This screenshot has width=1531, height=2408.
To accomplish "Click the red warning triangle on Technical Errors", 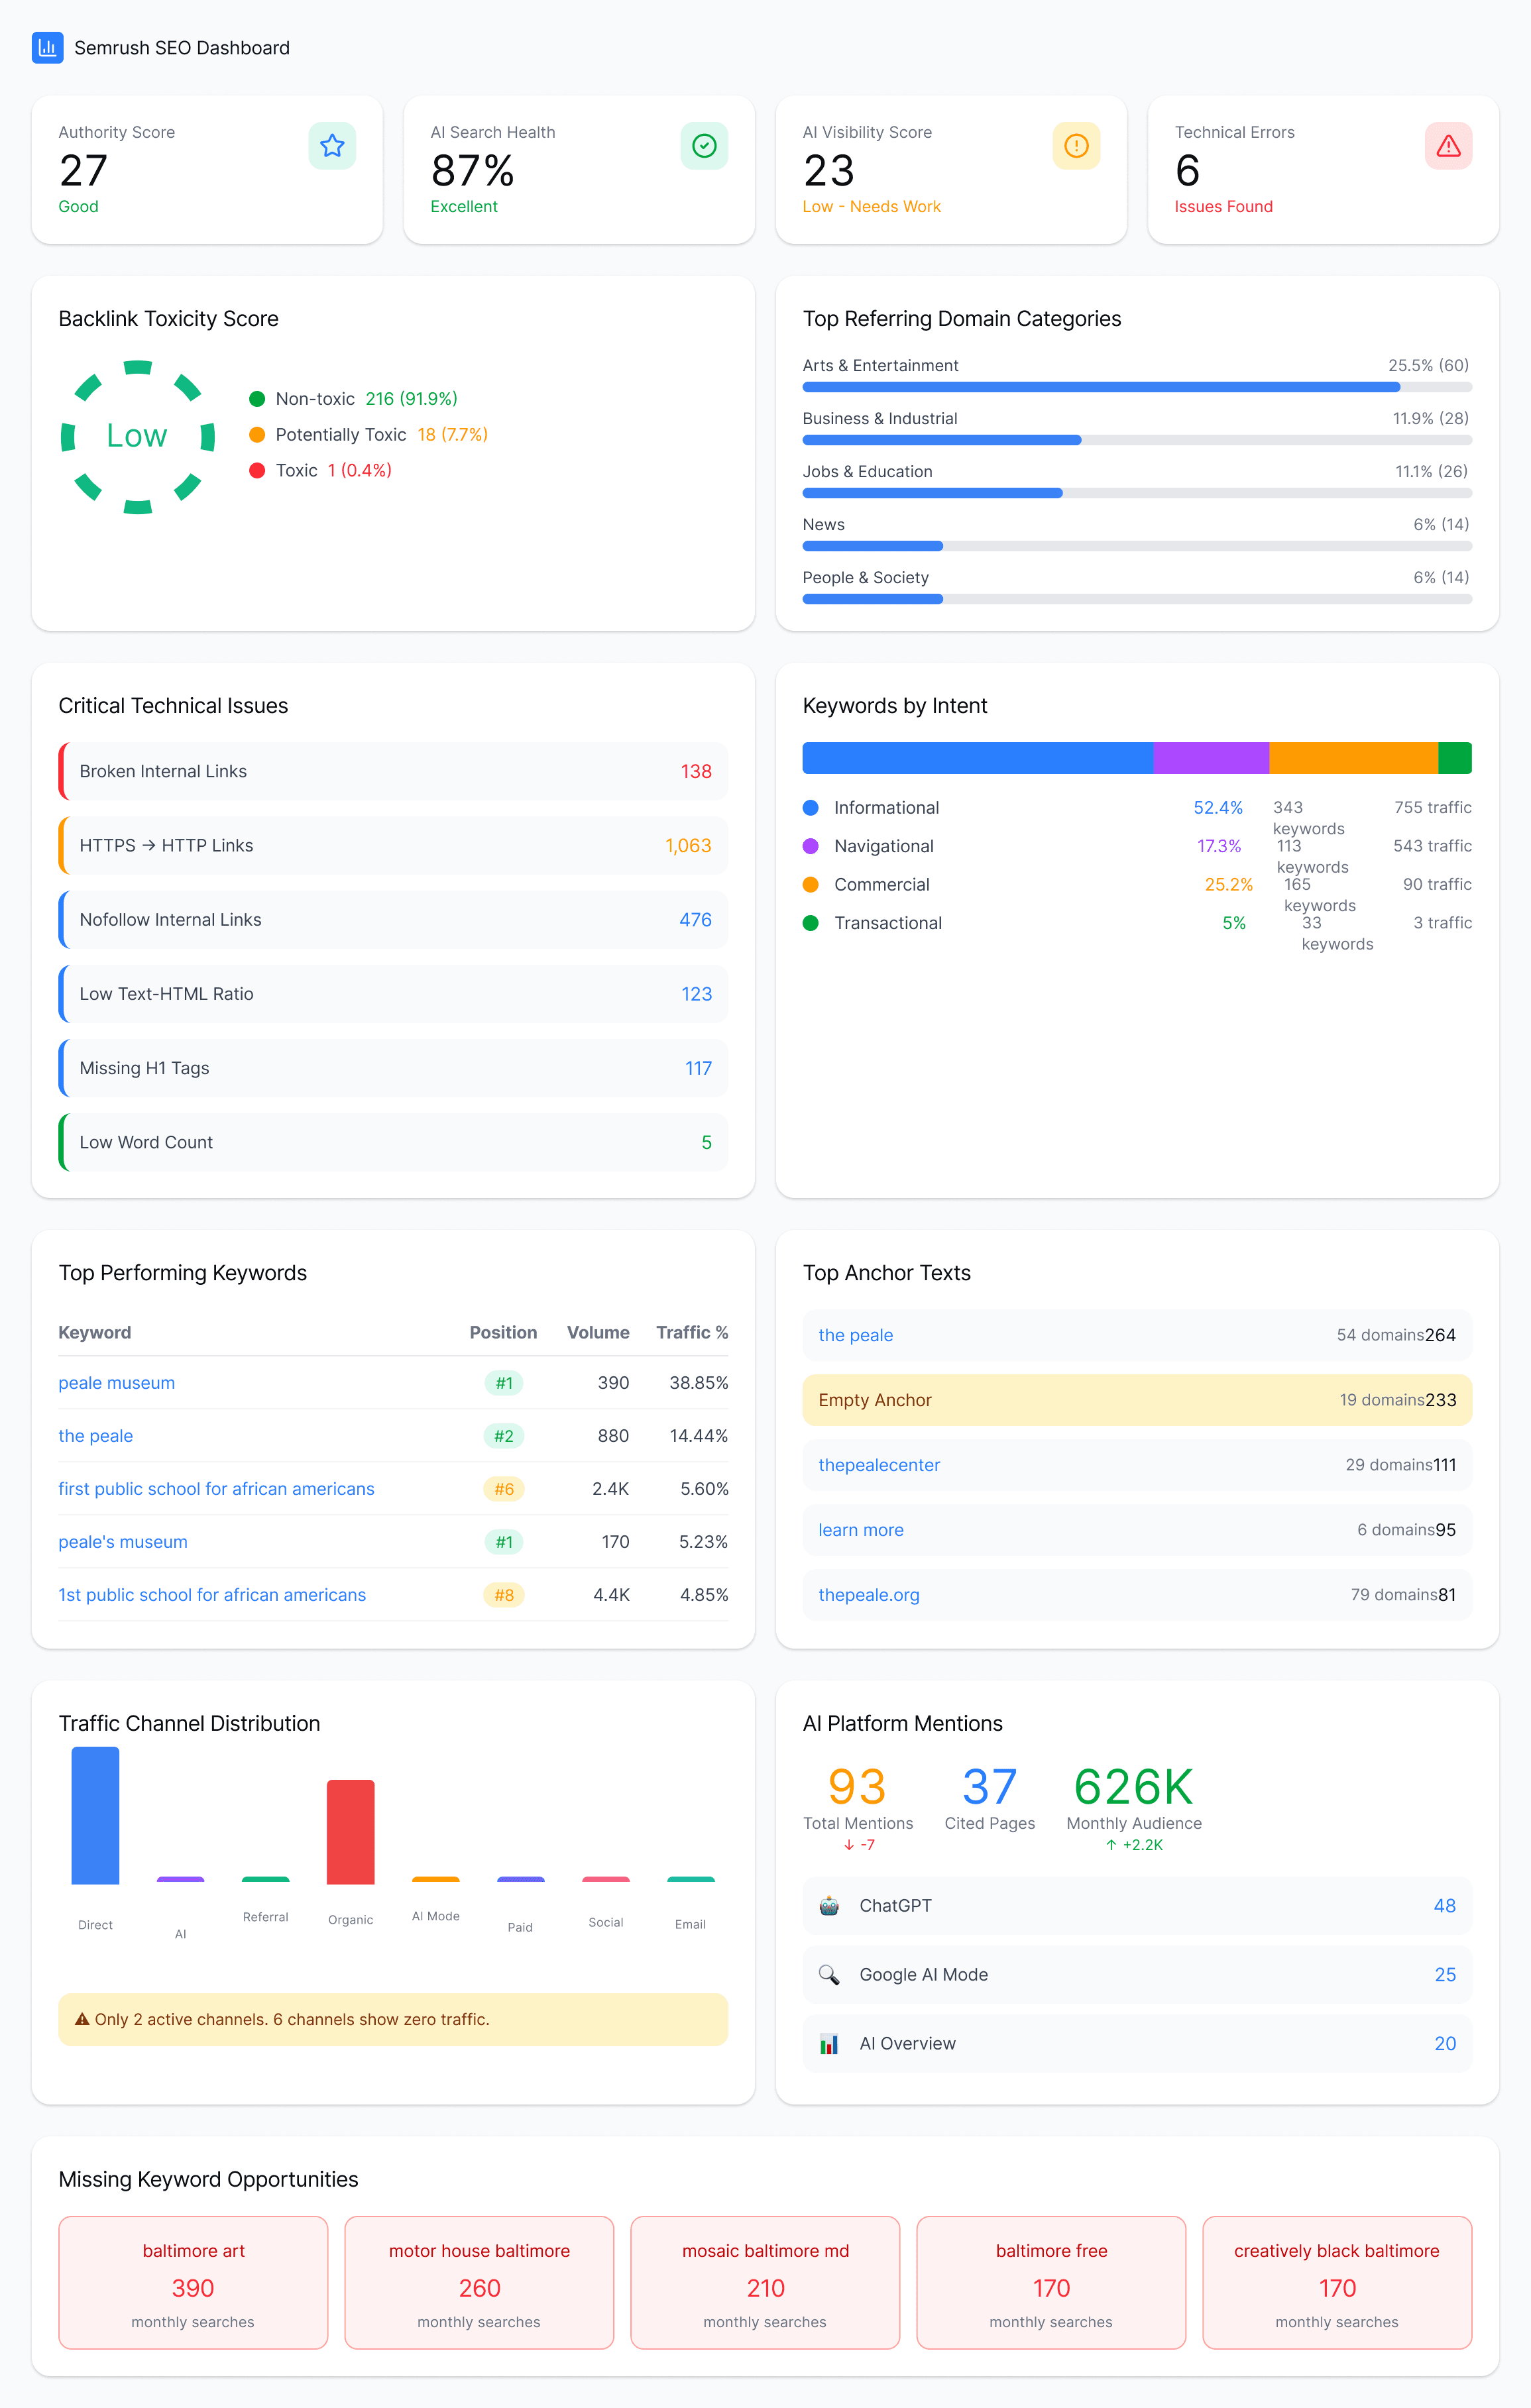I will [x=1448, y=146].
